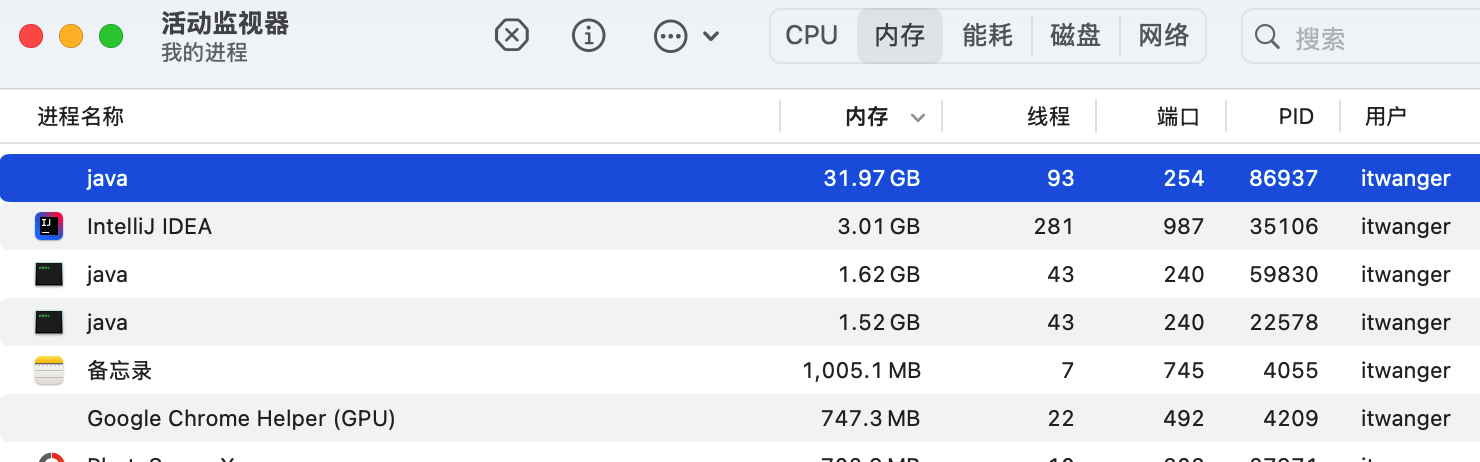The width and height of the screenshot is (1480, 462).
Task: Switch to the CPU tab
Action: click(x=811, y=36)
